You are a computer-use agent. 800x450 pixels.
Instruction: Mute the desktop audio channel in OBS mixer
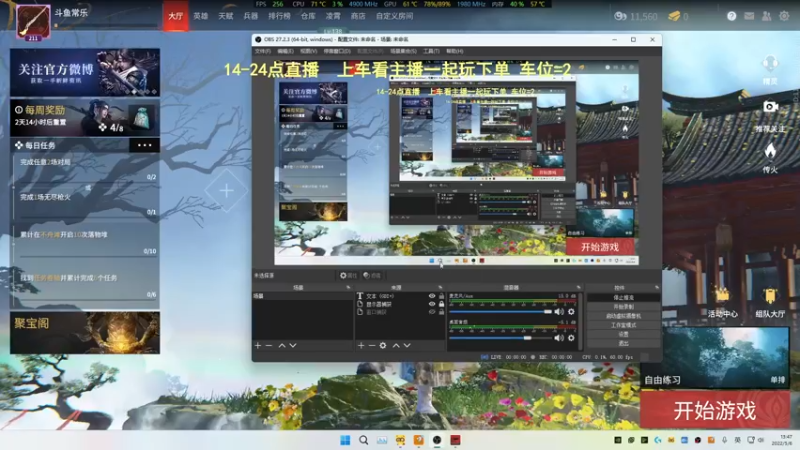tap(560, 338)
